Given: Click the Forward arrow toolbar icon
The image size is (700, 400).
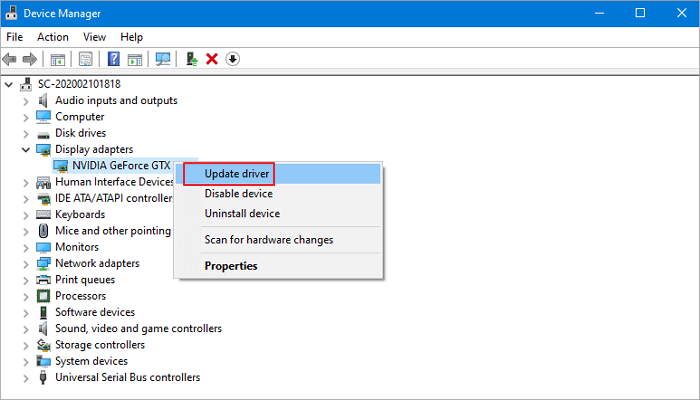Looking at the screenshot, I should pos(29,59).
